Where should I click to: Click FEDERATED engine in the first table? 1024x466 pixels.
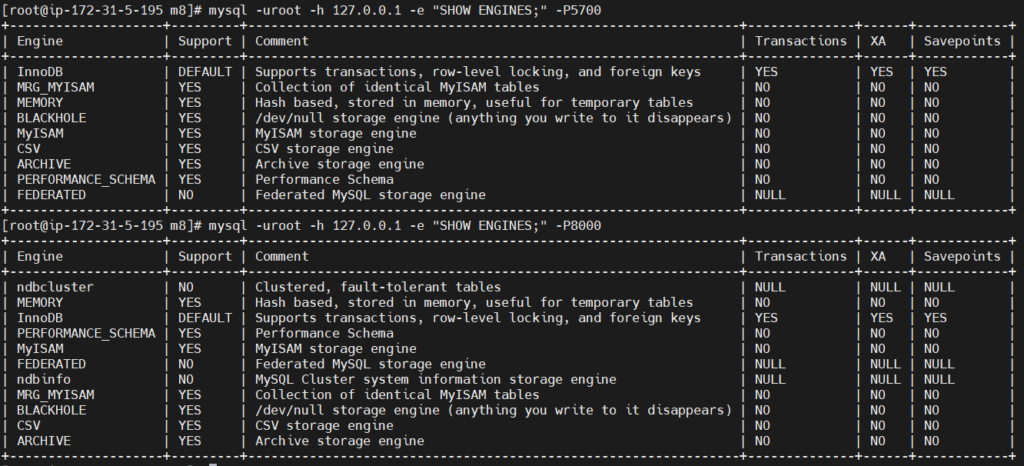(x=52, y=195)
